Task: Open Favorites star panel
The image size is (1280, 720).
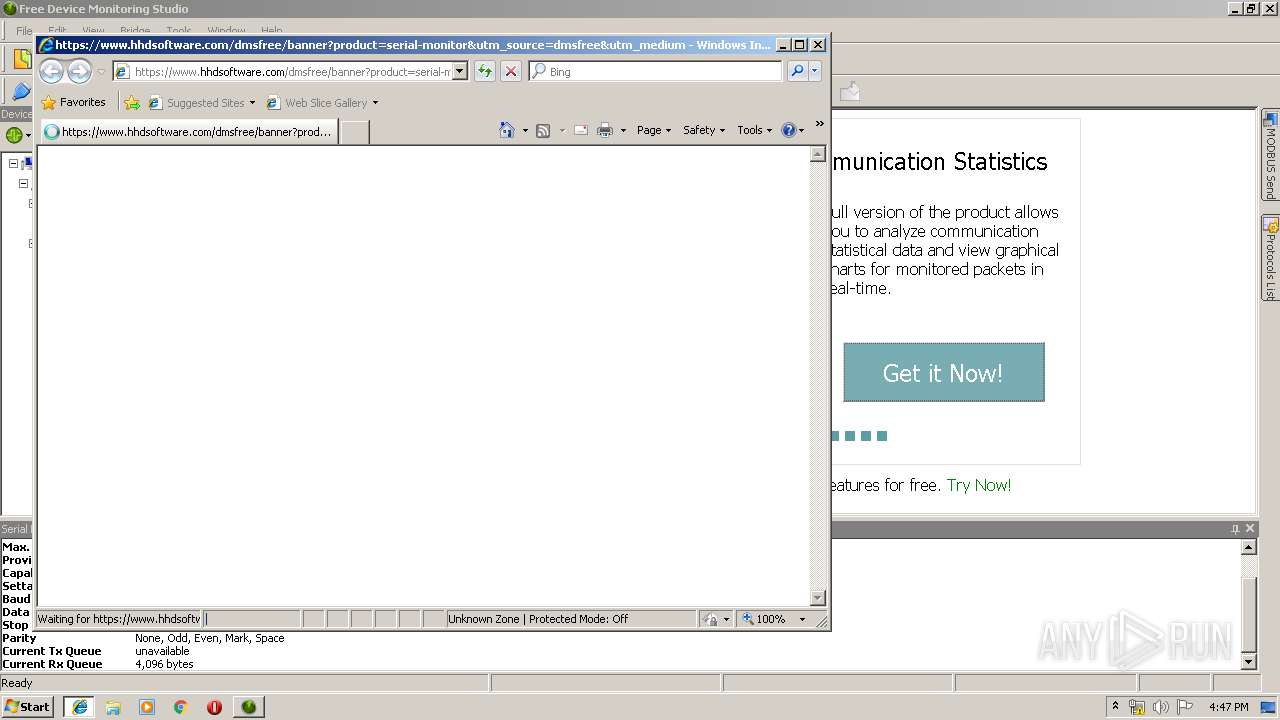Action: click(49, 102)
